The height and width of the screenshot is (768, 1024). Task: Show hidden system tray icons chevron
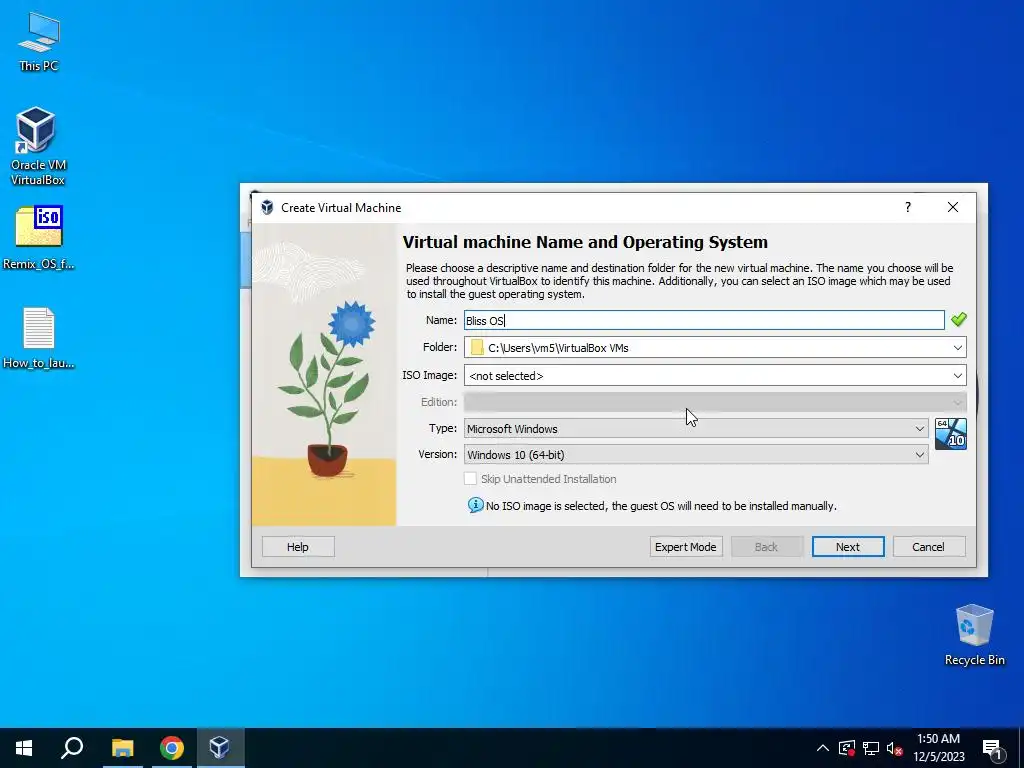click(823, 748)
